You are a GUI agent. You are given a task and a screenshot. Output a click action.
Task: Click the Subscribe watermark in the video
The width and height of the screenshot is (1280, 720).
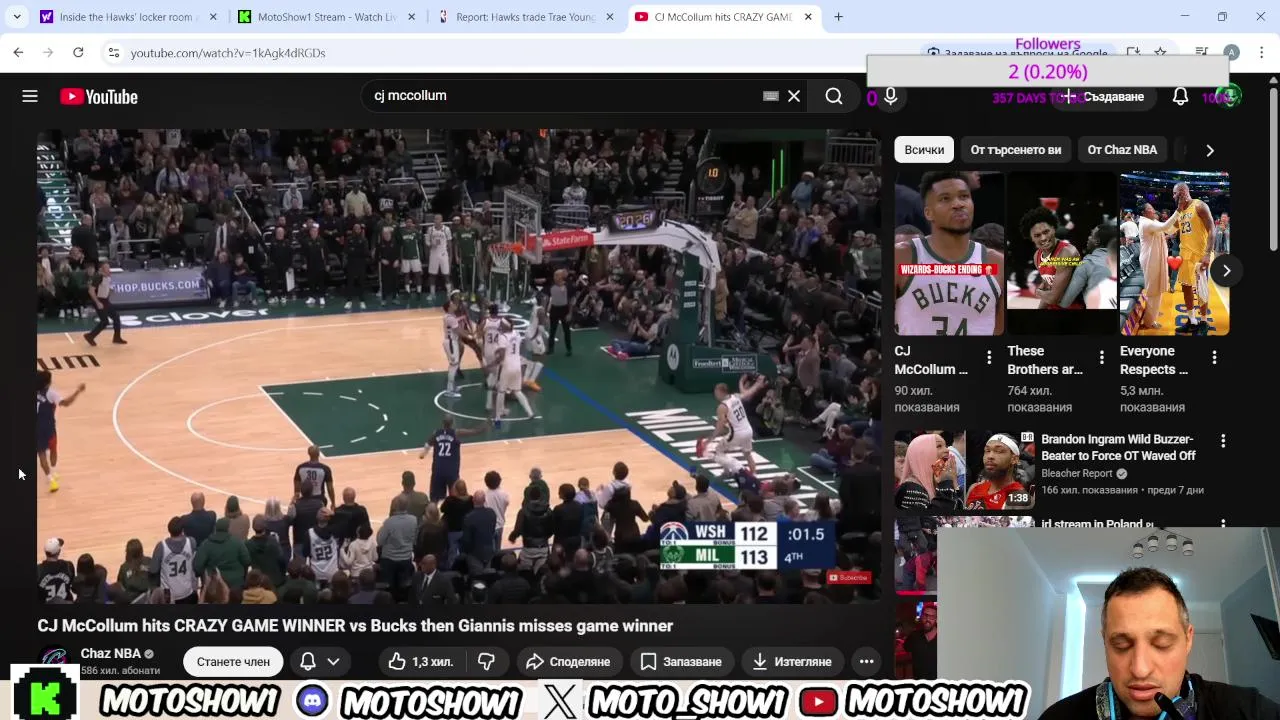click(849, 577)
